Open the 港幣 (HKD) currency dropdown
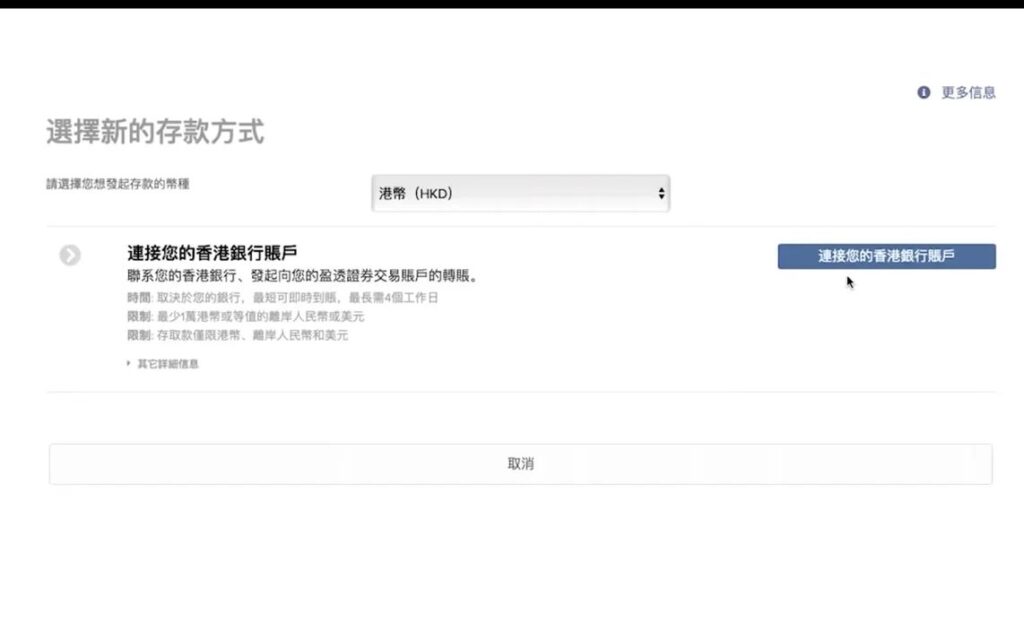 coord(519,194)
